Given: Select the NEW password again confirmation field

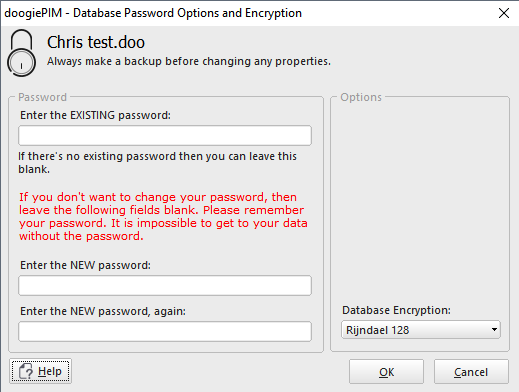Looking at the screenshot, I should pyautogui.click(x=165, y=331).
